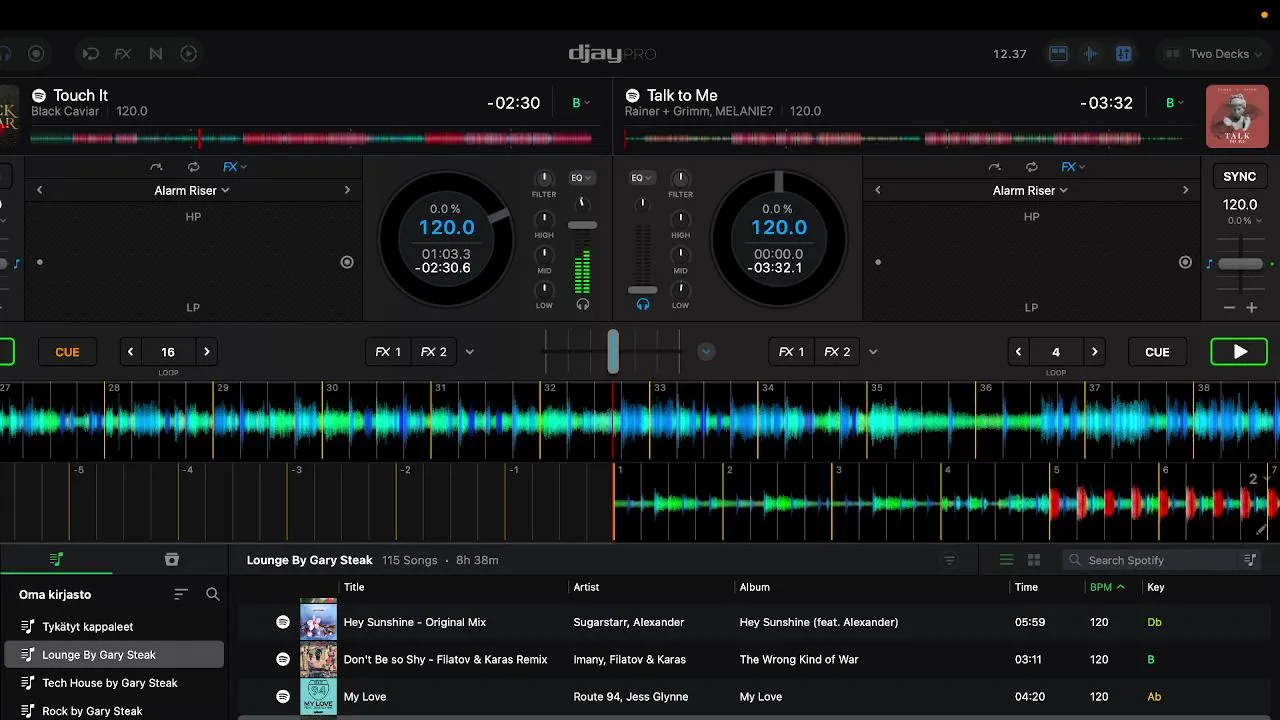Screen dimensions: 1280x720
Task: Expand left deck FX options chevron
Action: [x=470, y=352]
